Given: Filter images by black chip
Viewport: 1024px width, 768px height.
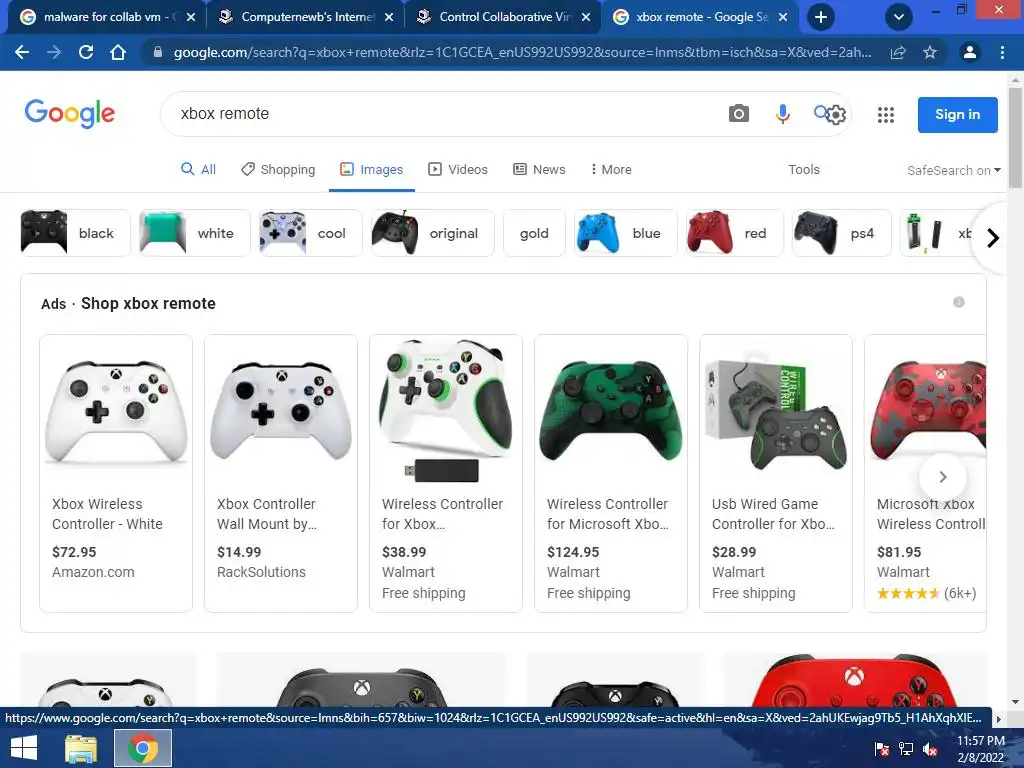Looking at the screenshot, I should pos(75,233).
